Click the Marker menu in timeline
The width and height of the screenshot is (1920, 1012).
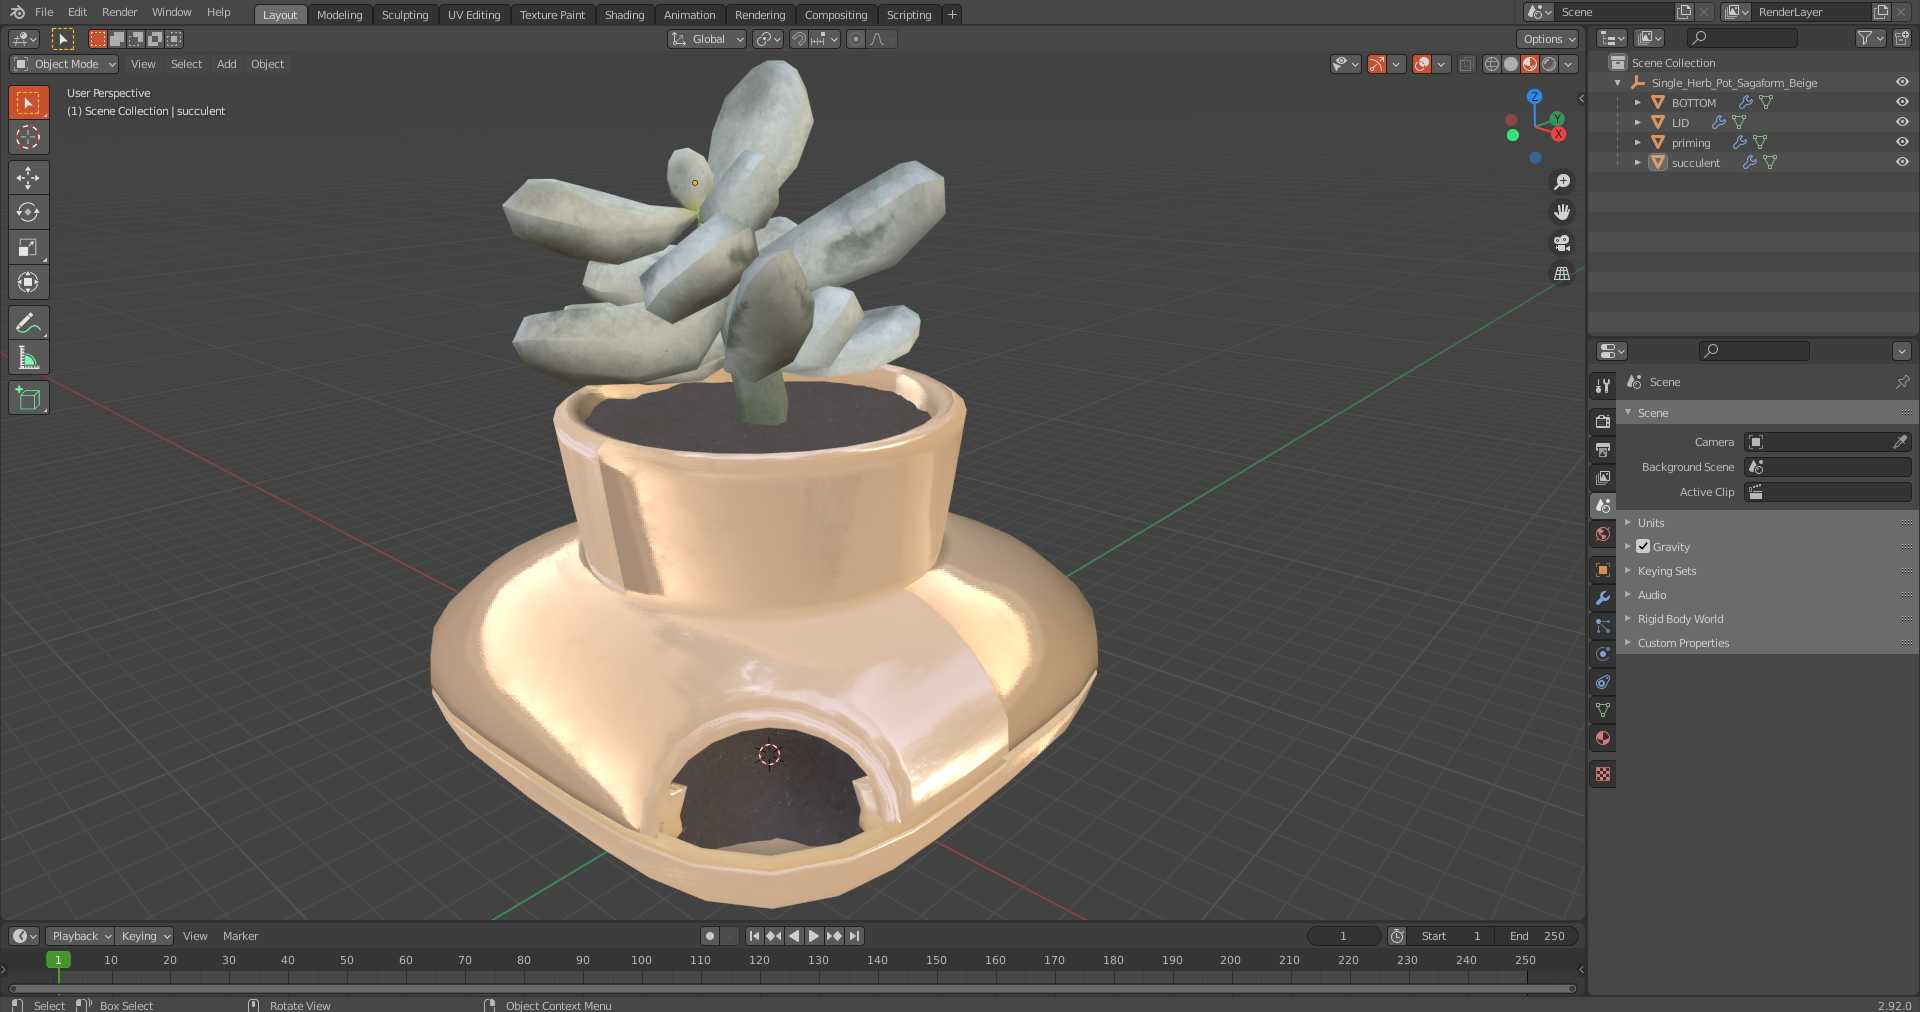[x=240, y=936]
